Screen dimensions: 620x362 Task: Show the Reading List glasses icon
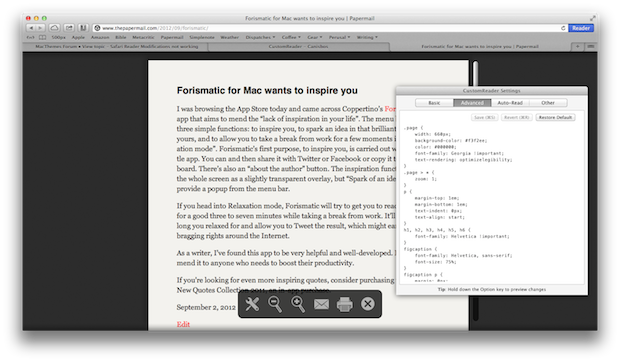click(30, 37)
